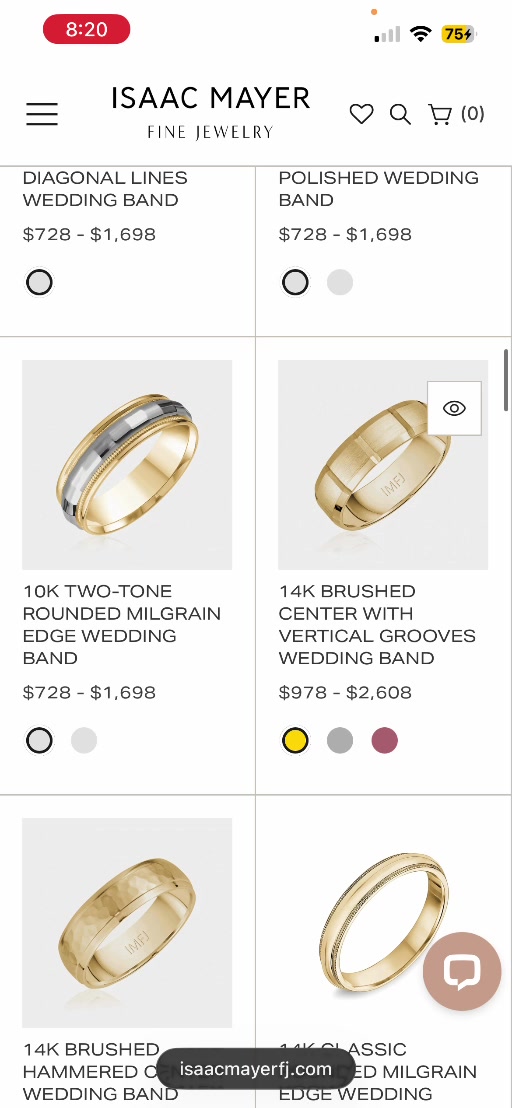Choose second swatch under Polished Wedding Band
Viewport: 512px width, 1108px height.
click(x=340, y=283)
